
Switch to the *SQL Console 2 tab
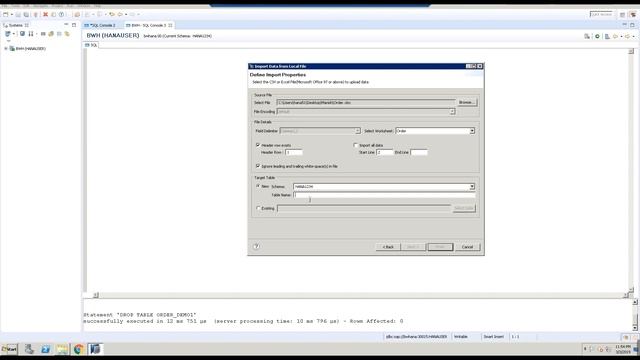coord(100,25)
